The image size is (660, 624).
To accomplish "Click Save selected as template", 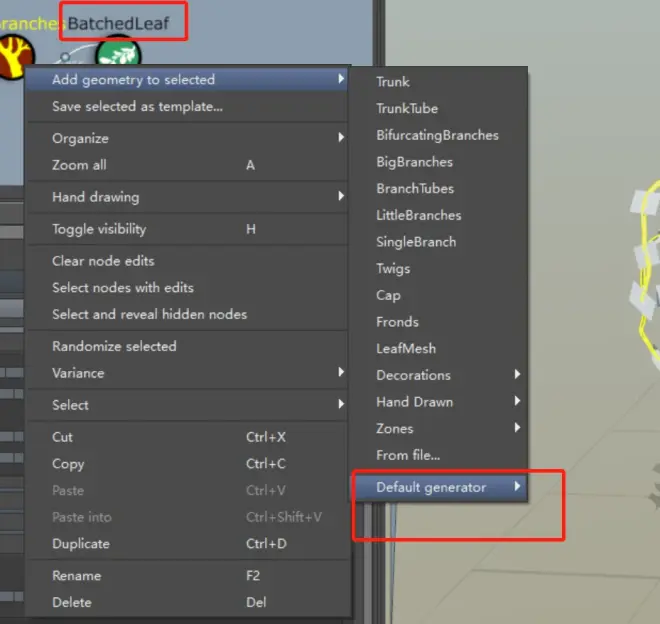I will (x=137, y=106).
